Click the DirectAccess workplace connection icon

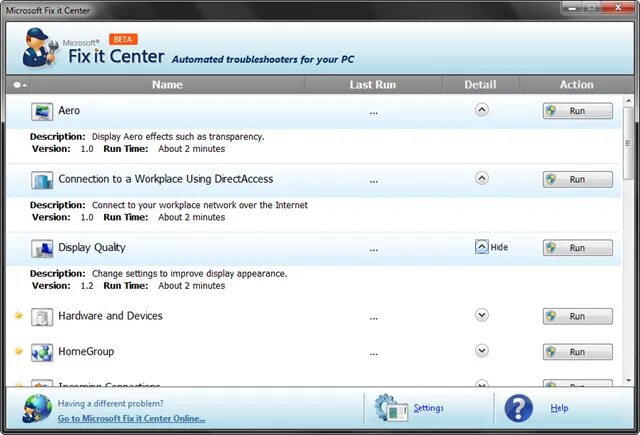click(x=42, y=180)
